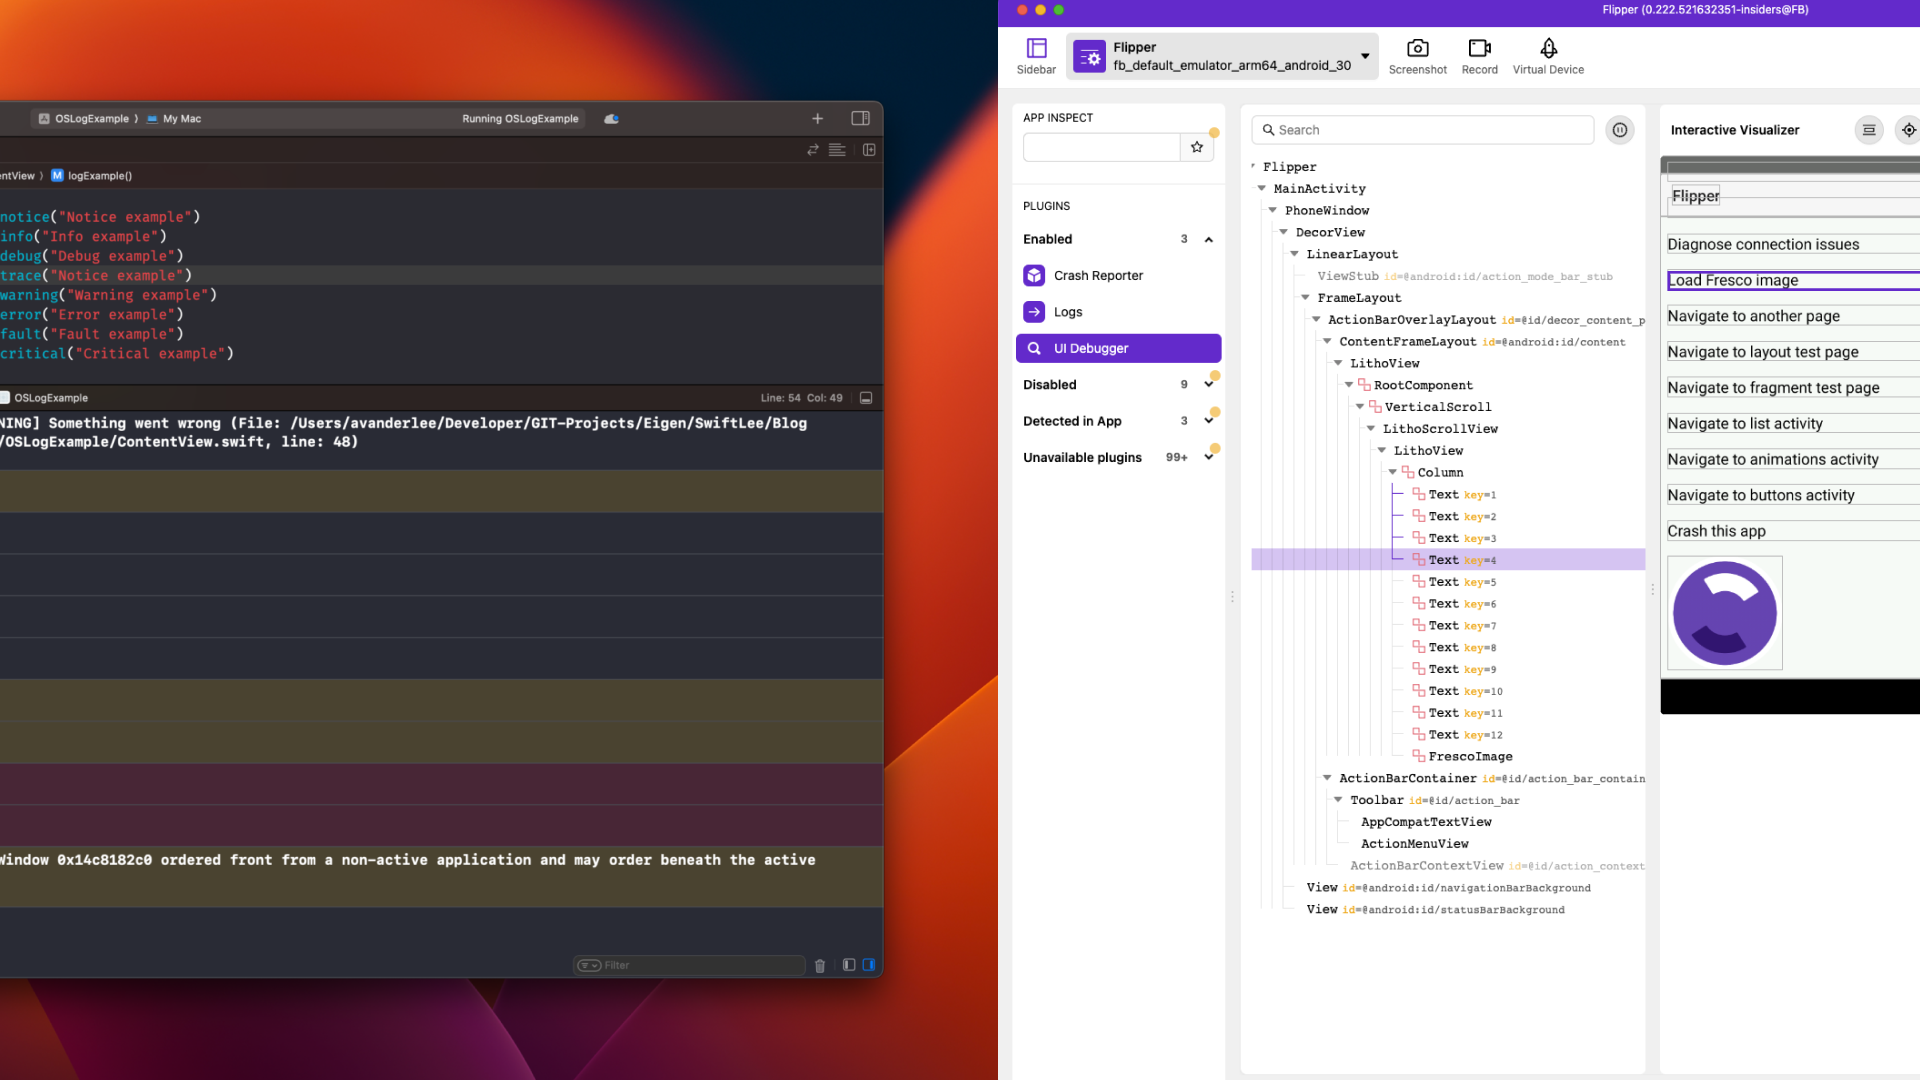Expand Unavailable plugins section
This screenshot has width=1920, height=1080.
click(1208, 457)
